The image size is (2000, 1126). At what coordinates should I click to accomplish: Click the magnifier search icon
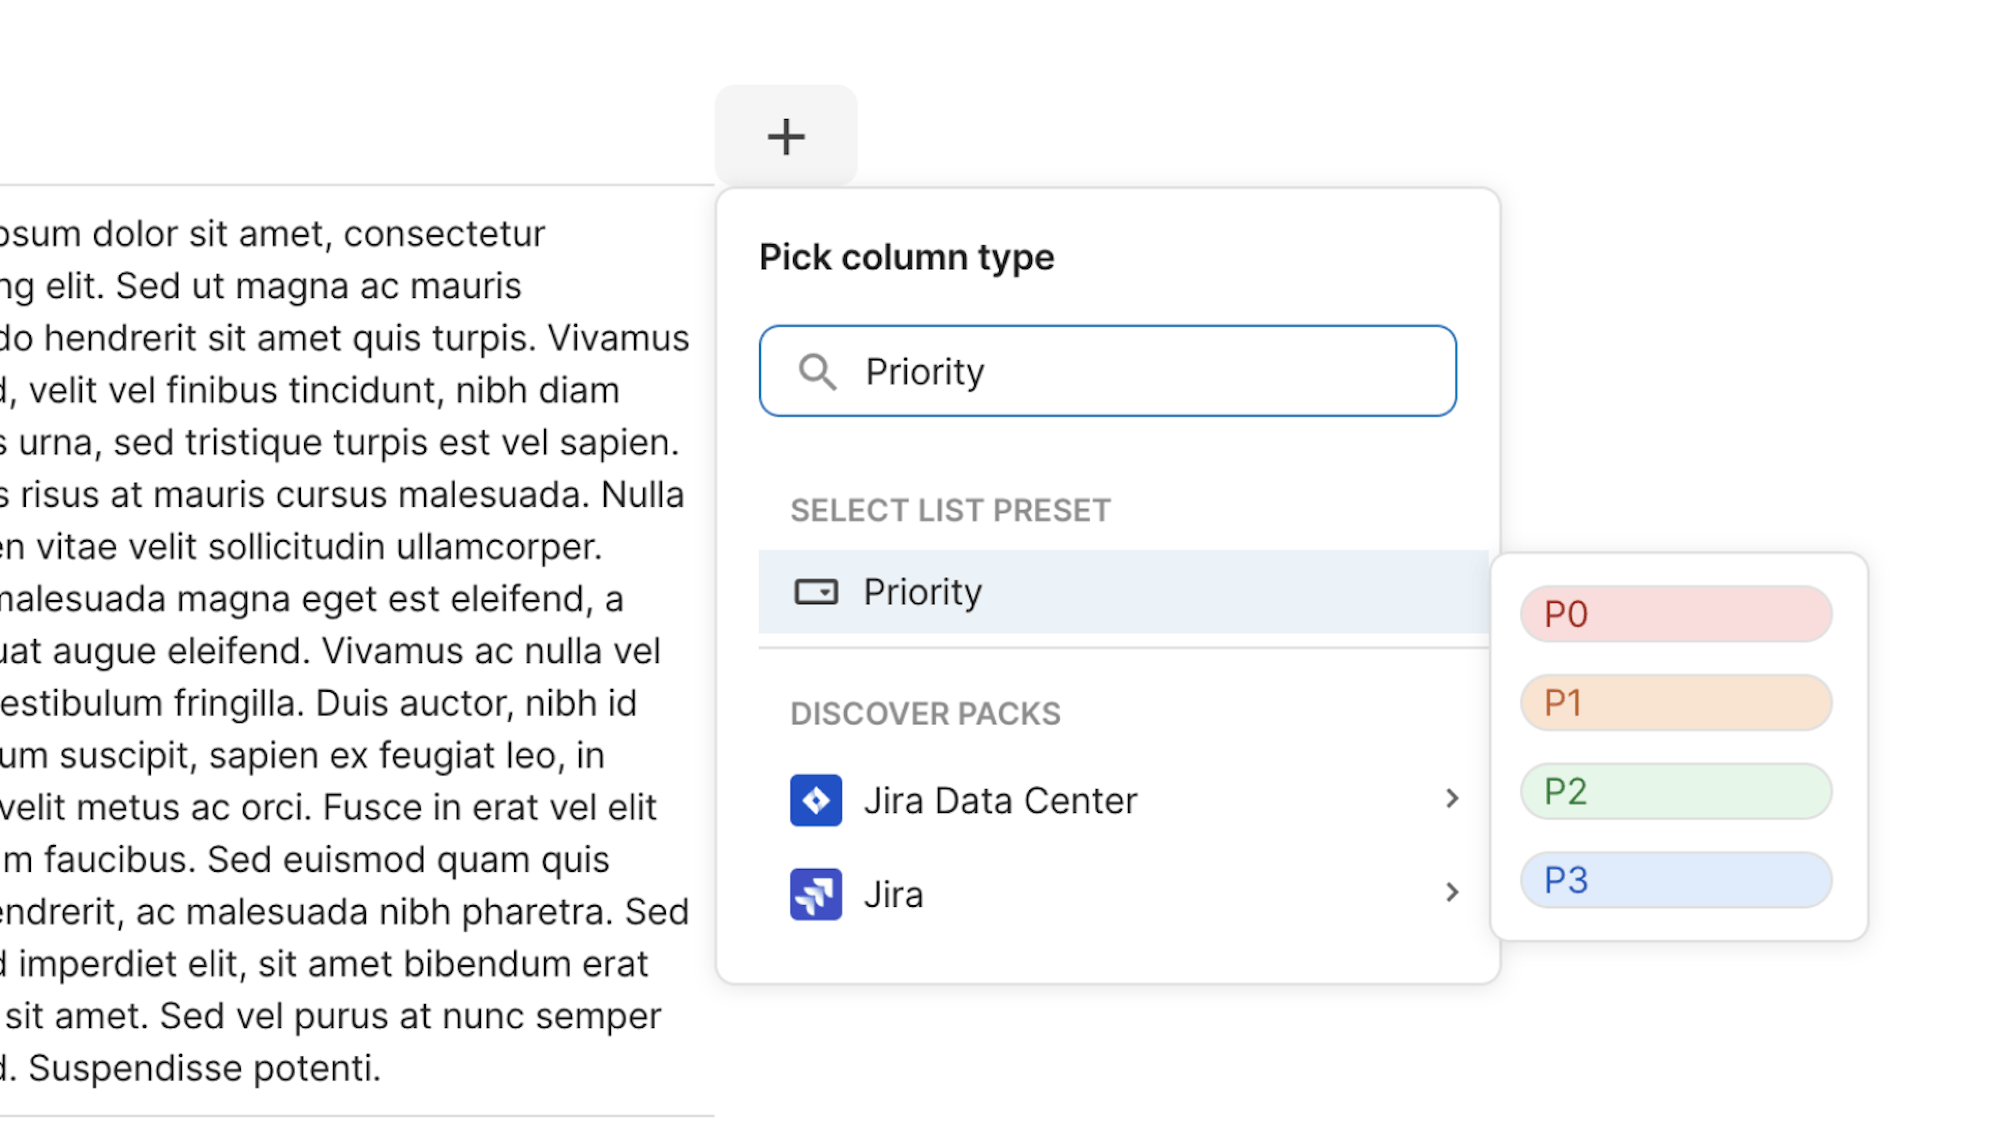816,372
